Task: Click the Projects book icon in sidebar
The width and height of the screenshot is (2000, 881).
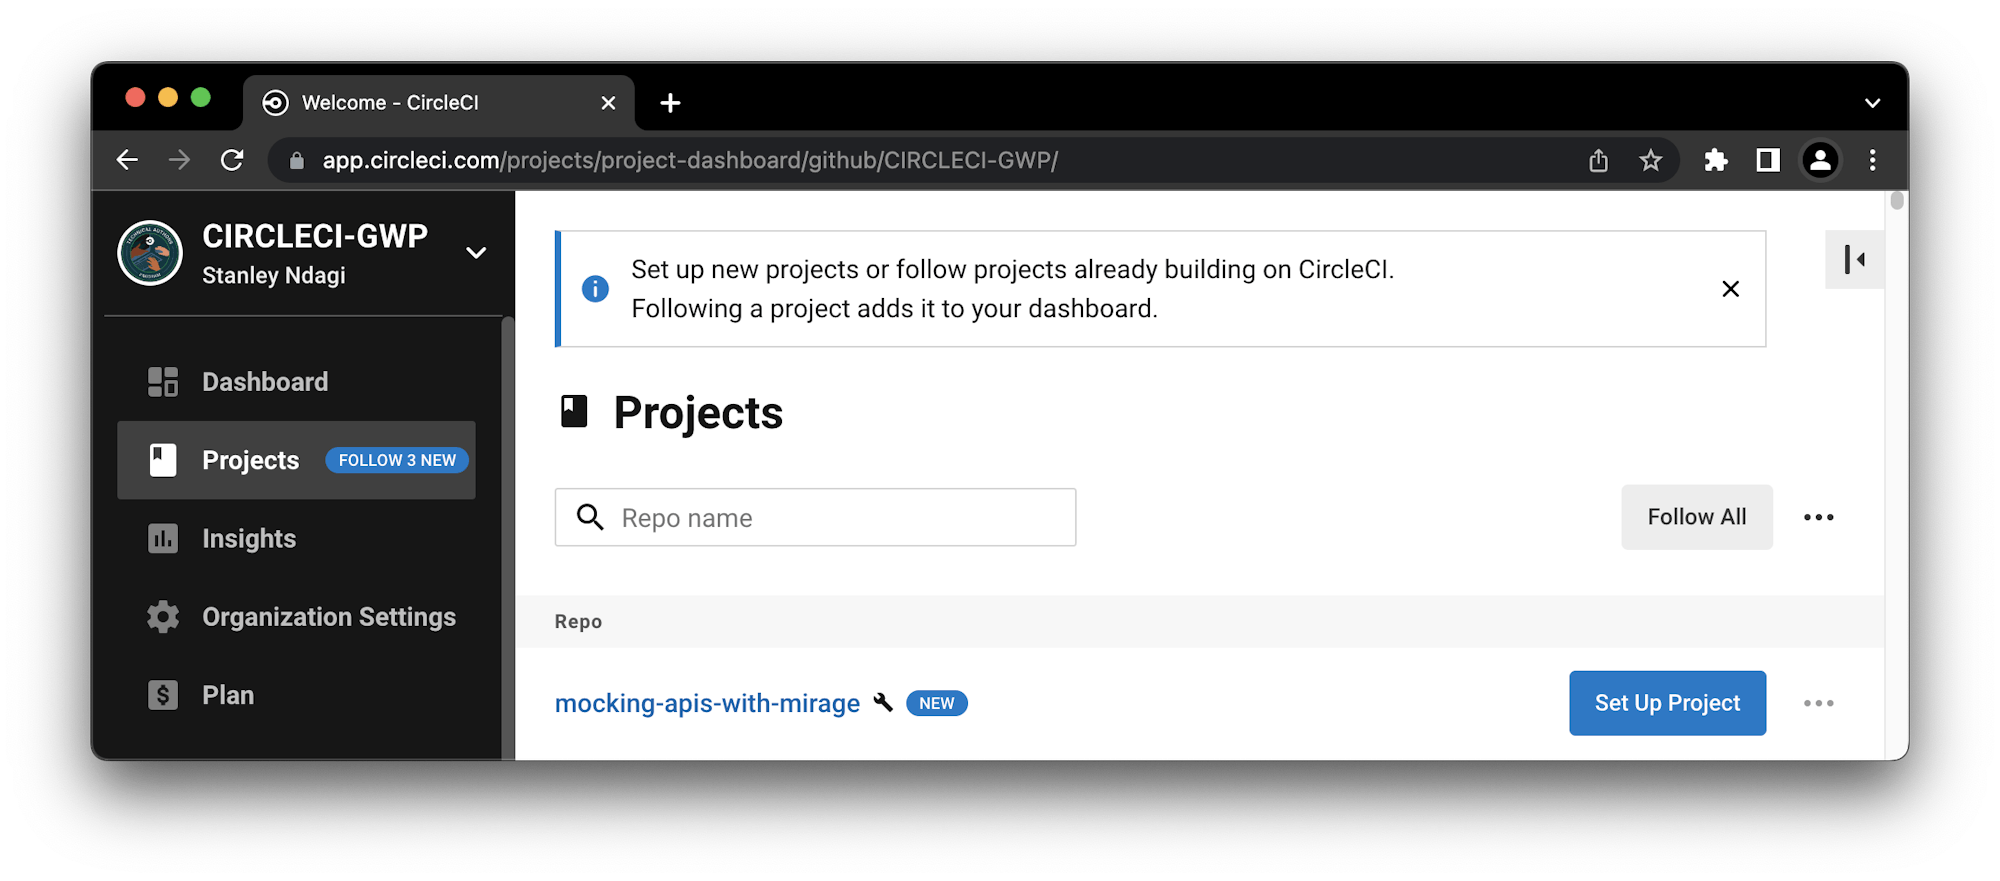Action: [163, 459]
